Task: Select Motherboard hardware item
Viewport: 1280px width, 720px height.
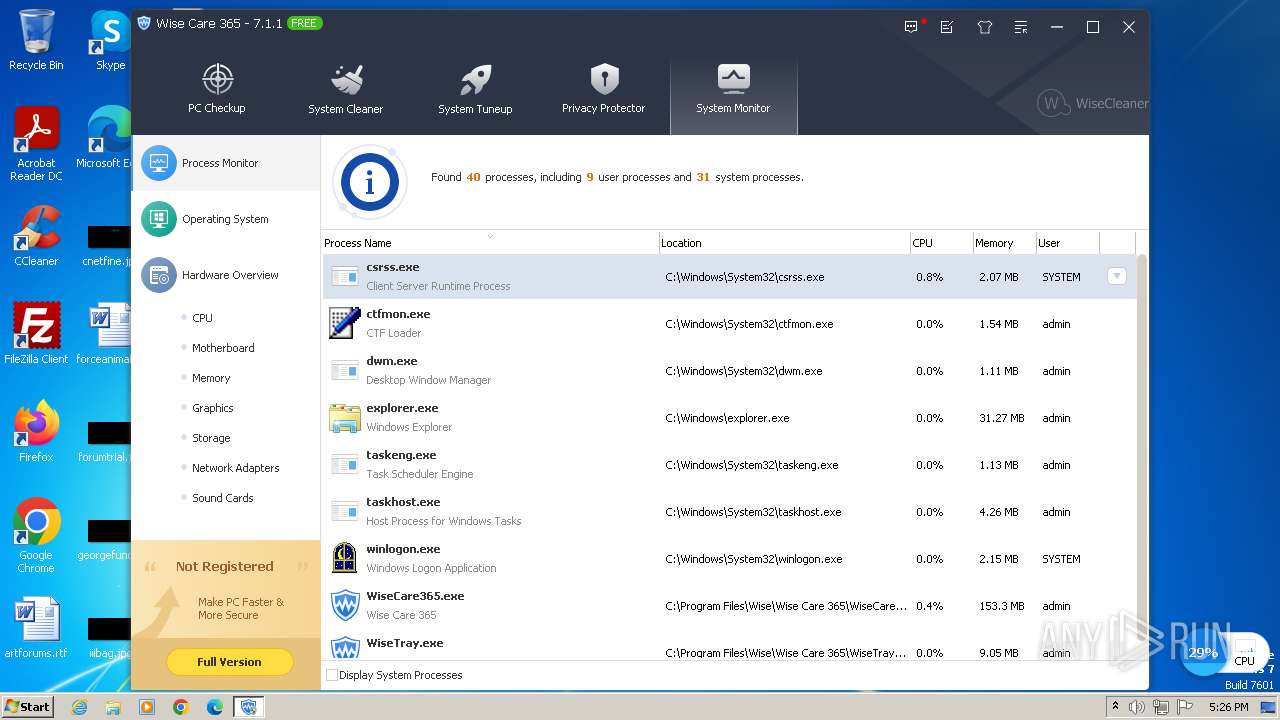Action: pos(223,348)
